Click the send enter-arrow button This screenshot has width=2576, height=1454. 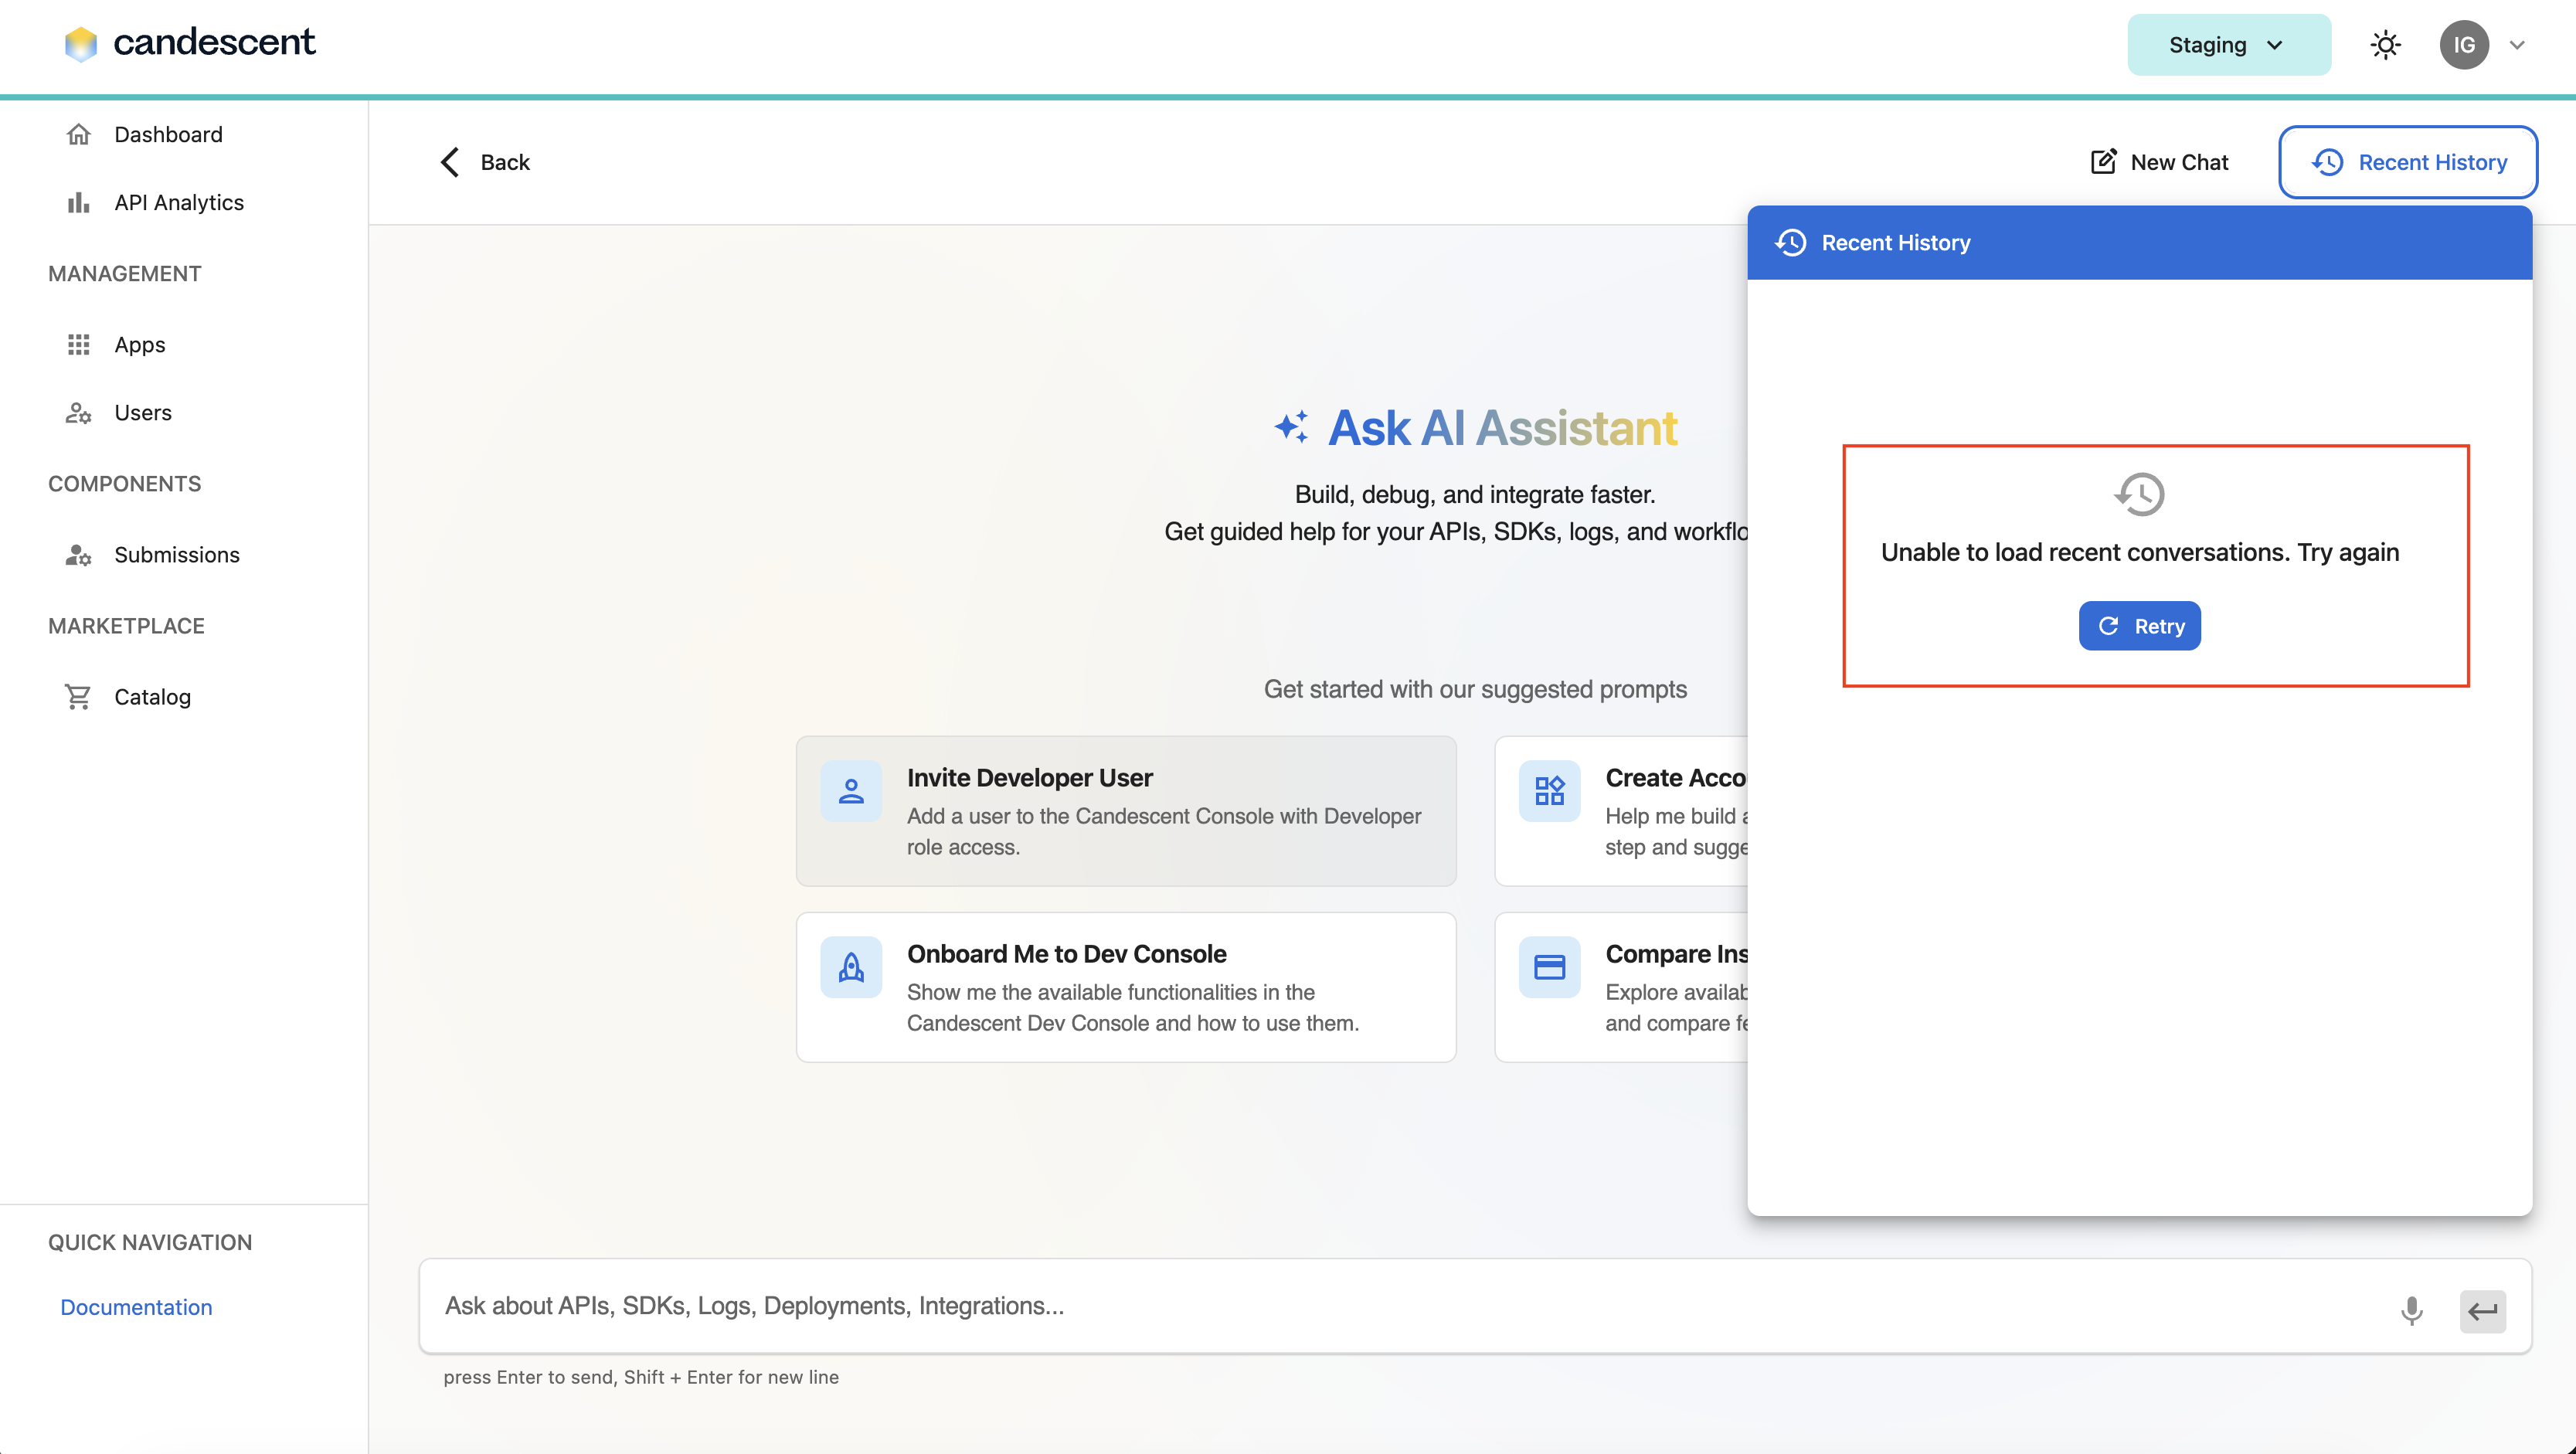(2482, 1311)
